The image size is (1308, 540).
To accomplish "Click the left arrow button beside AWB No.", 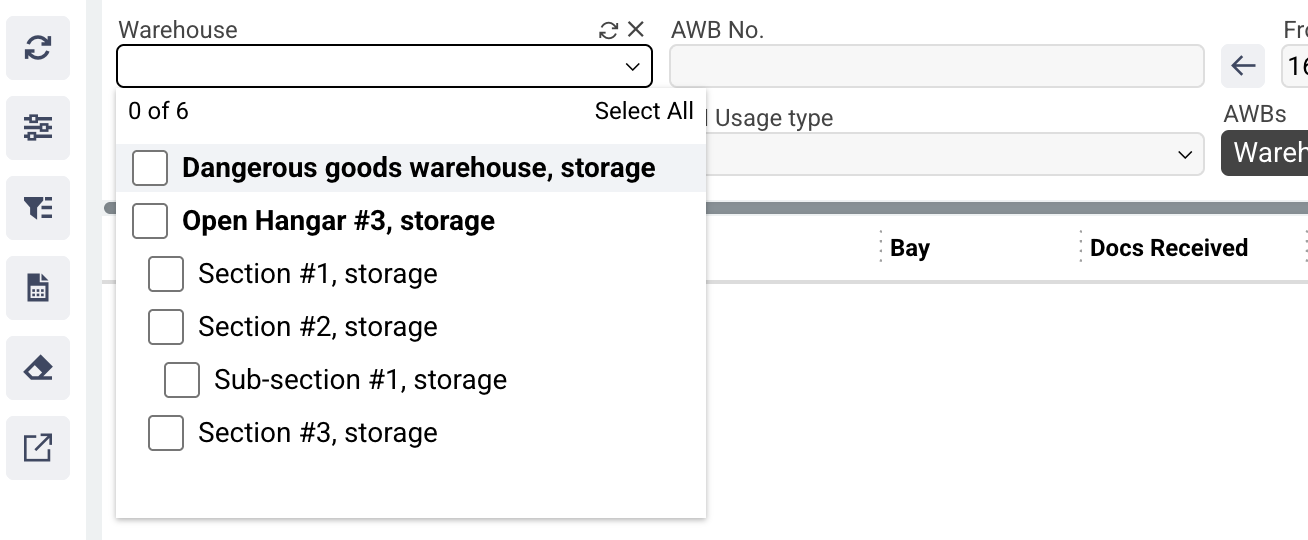I will [1243, 67].
